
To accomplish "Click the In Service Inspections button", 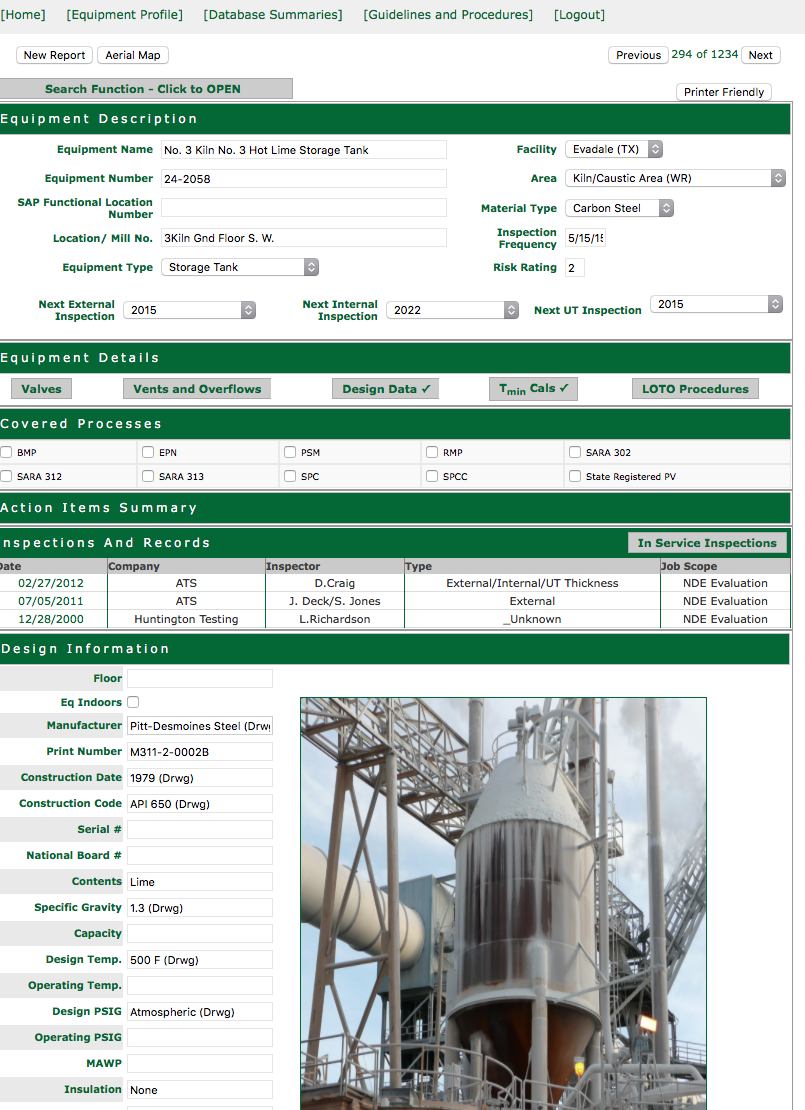I will (x=707, y=543).
